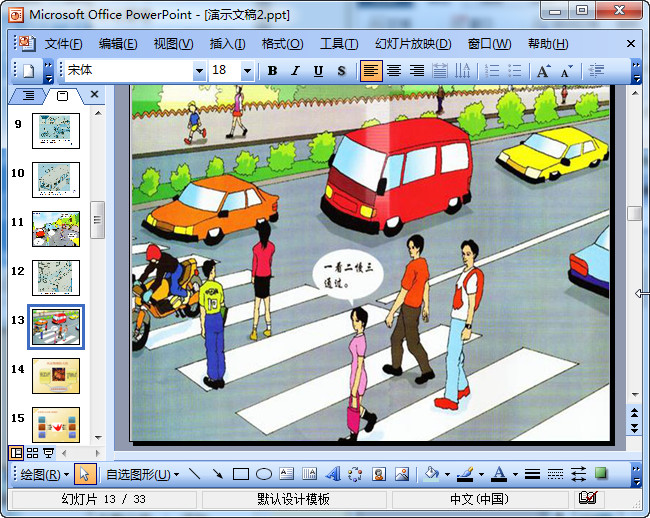This screenshot has height=518, width=650.
Task: Toggle bulleted list
Action: pos(514,71)
